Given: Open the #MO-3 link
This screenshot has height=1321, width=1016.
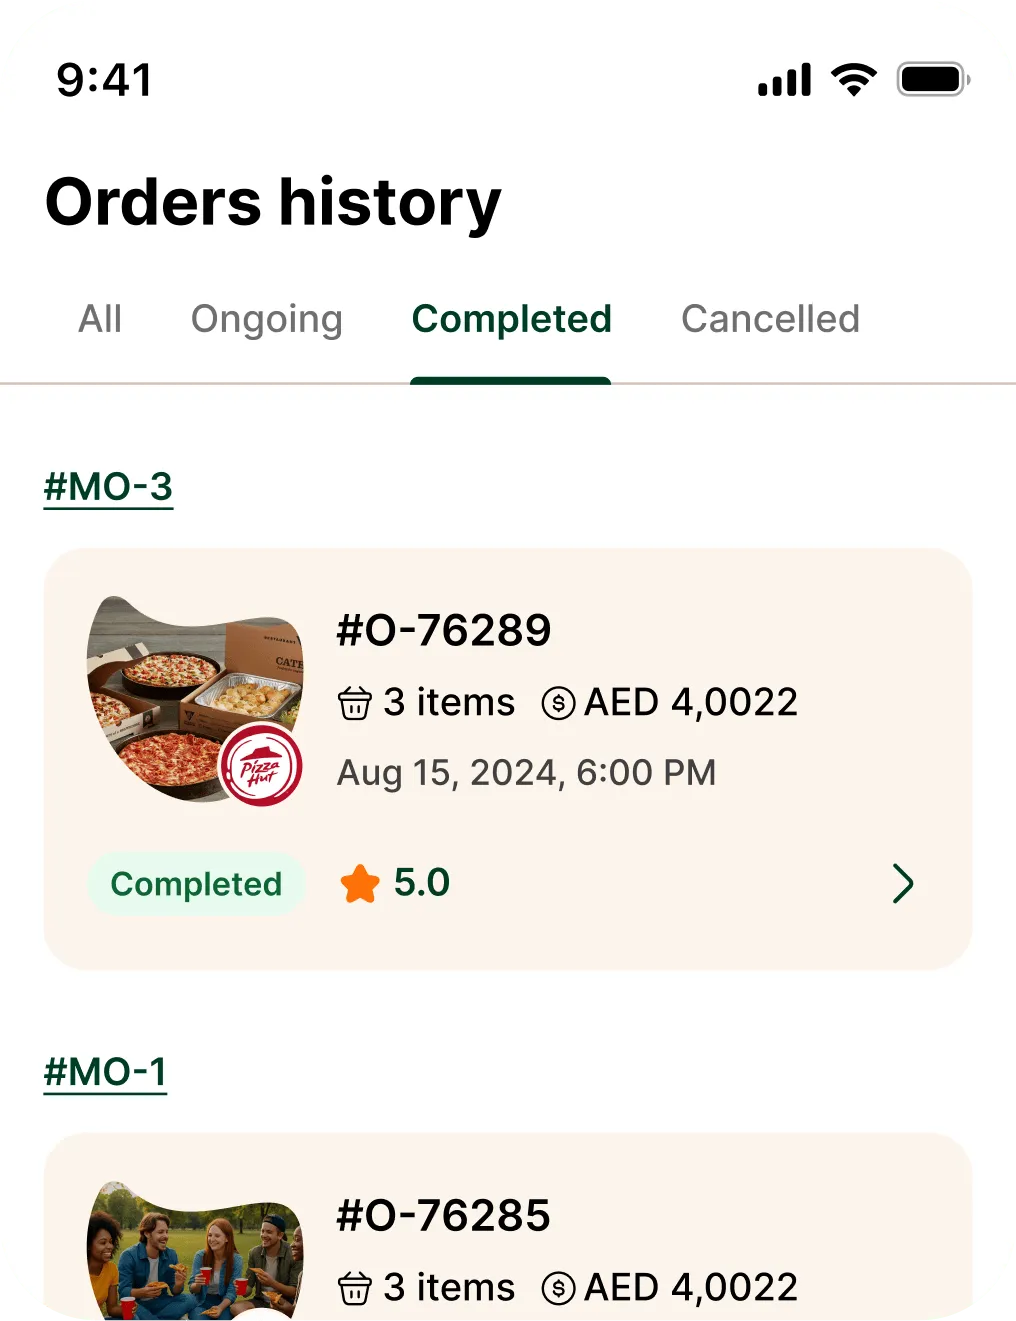Looking at the screenshot, I should point(108,488).
